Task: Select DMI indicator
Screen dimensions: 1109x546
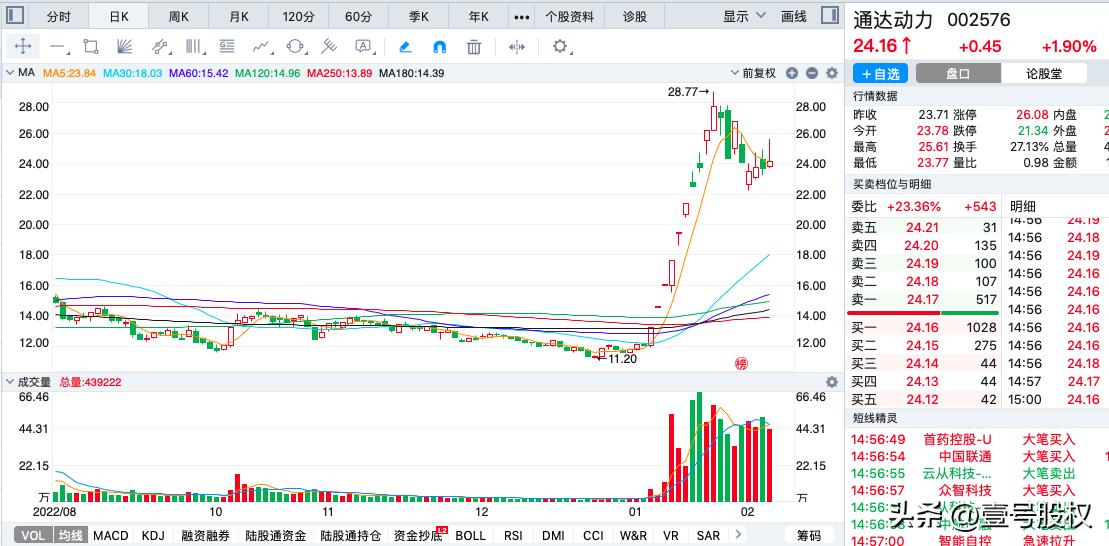Action: [x=553, y=535]
